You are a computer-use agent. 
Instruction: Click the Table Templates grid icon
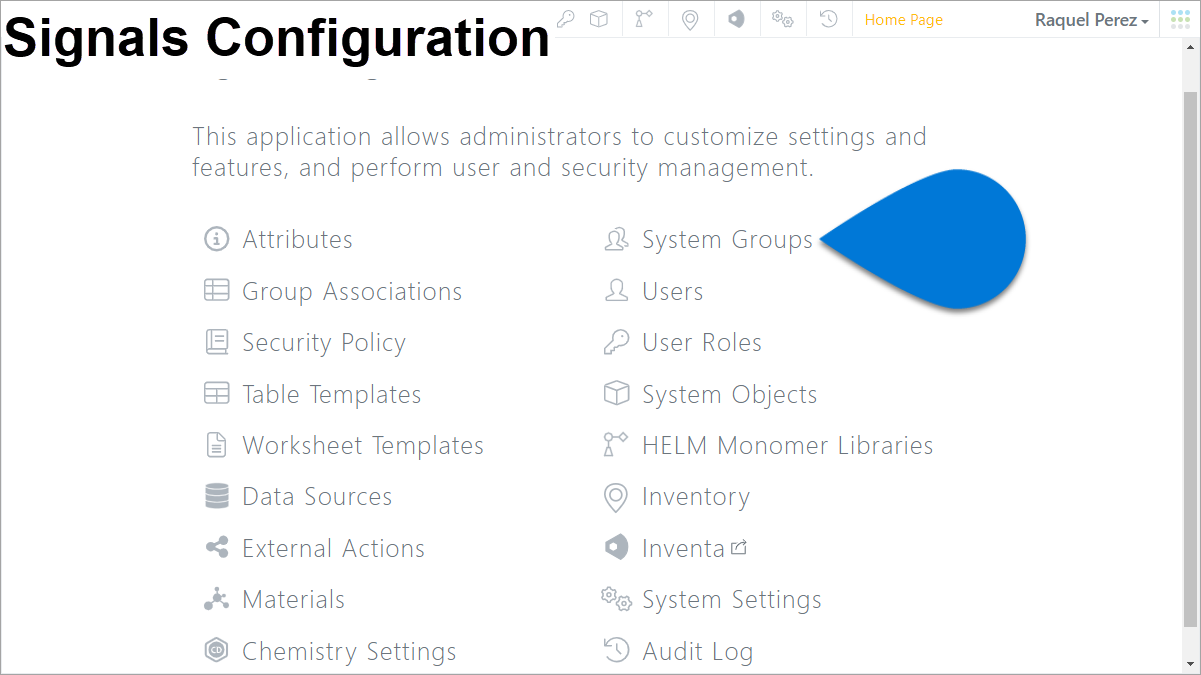pos(216,393)
